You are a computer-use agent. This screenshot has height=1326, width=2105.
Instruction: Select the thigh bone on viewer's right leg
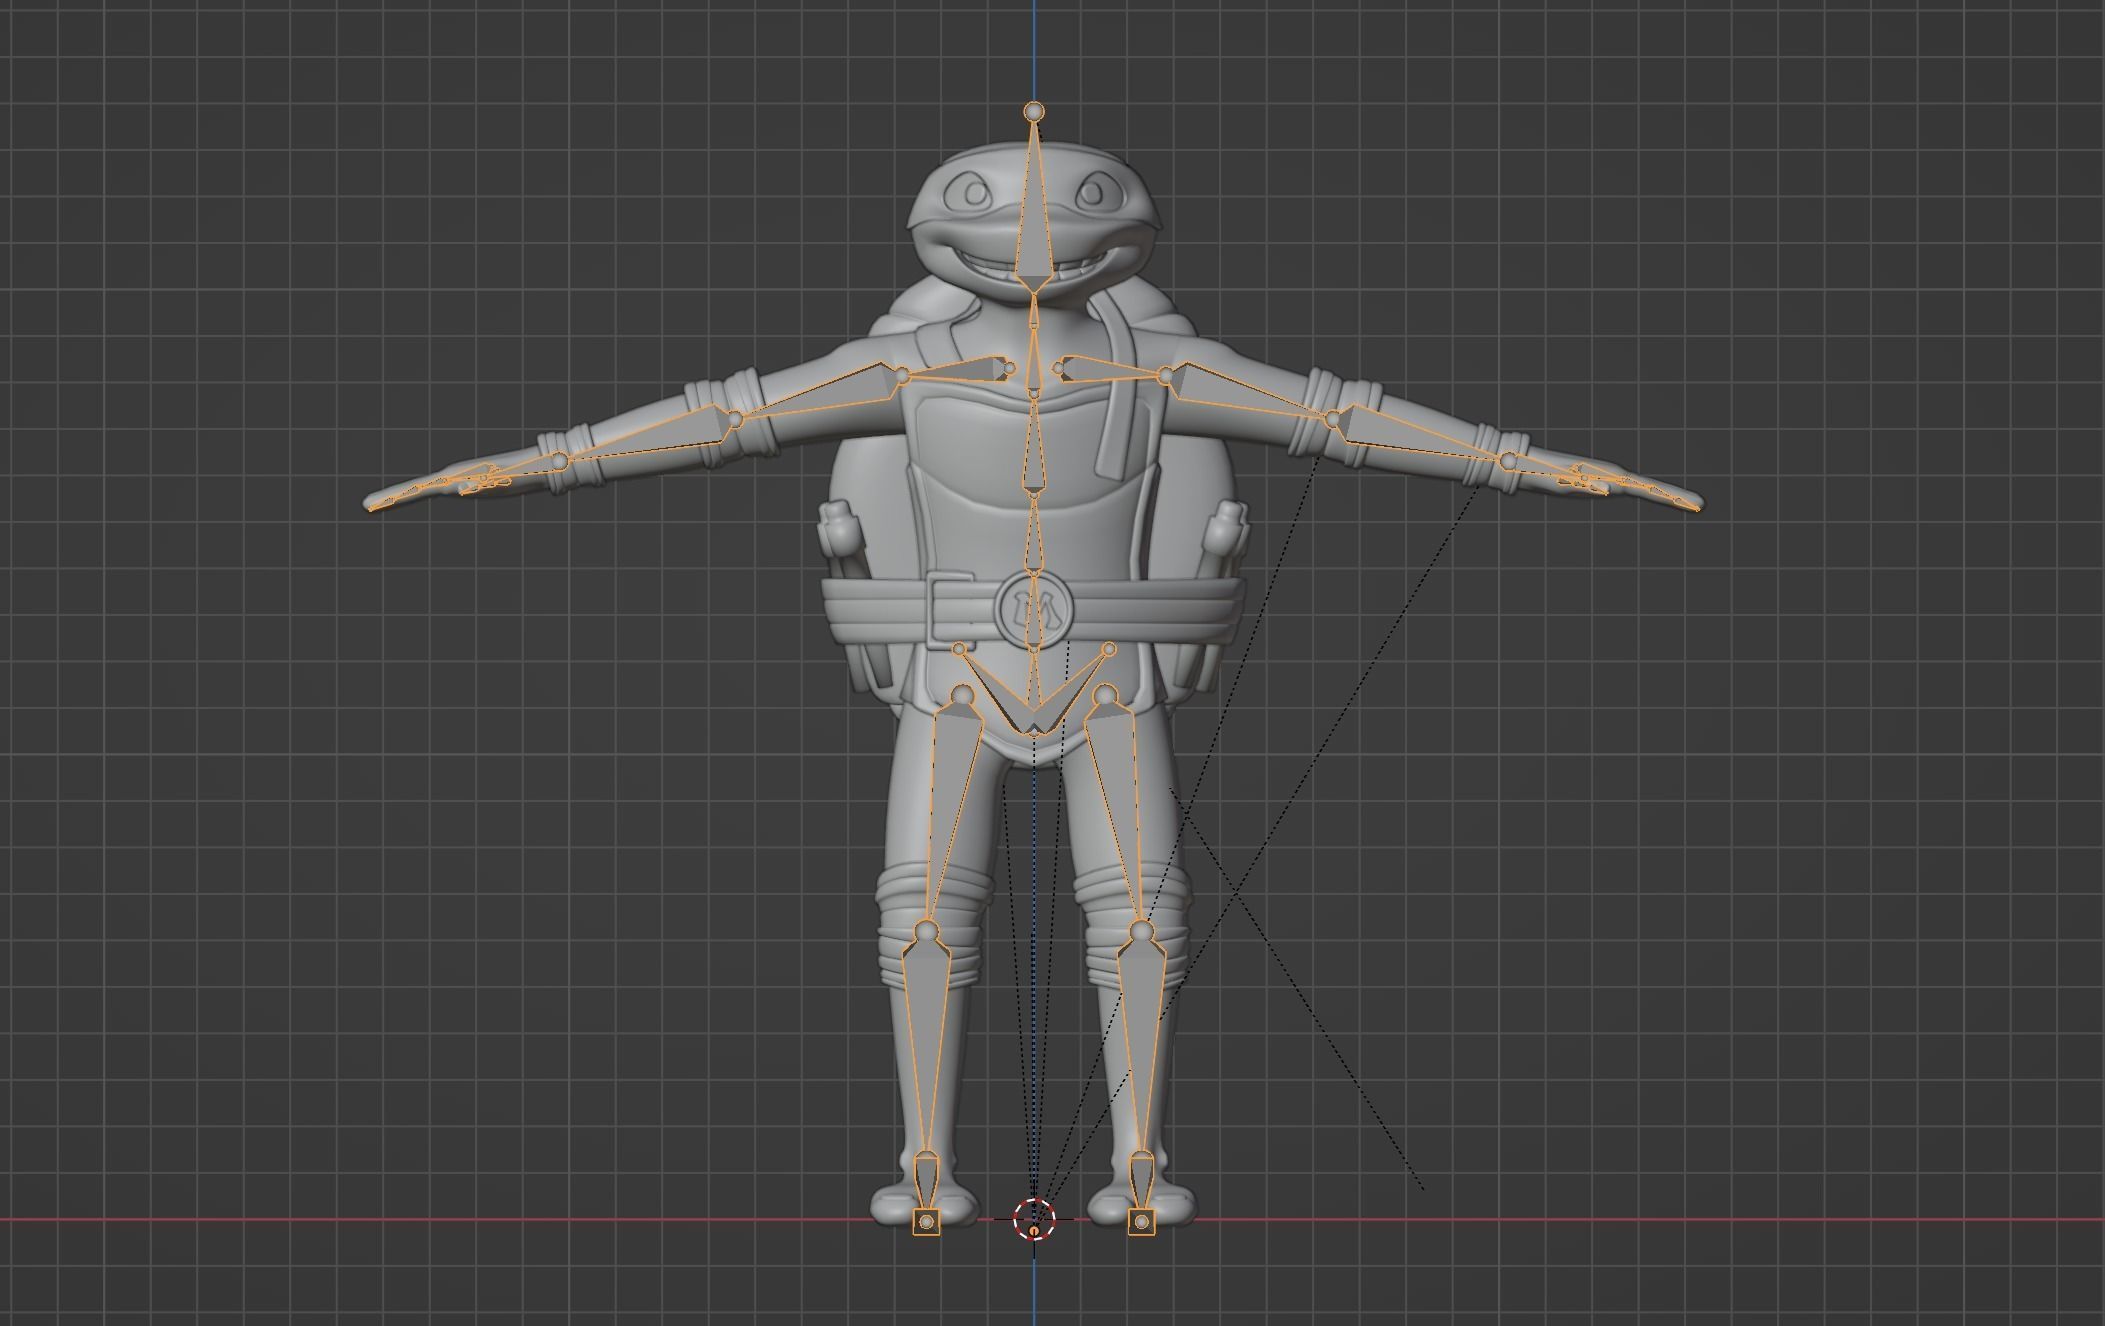[x=1118, y=810]
